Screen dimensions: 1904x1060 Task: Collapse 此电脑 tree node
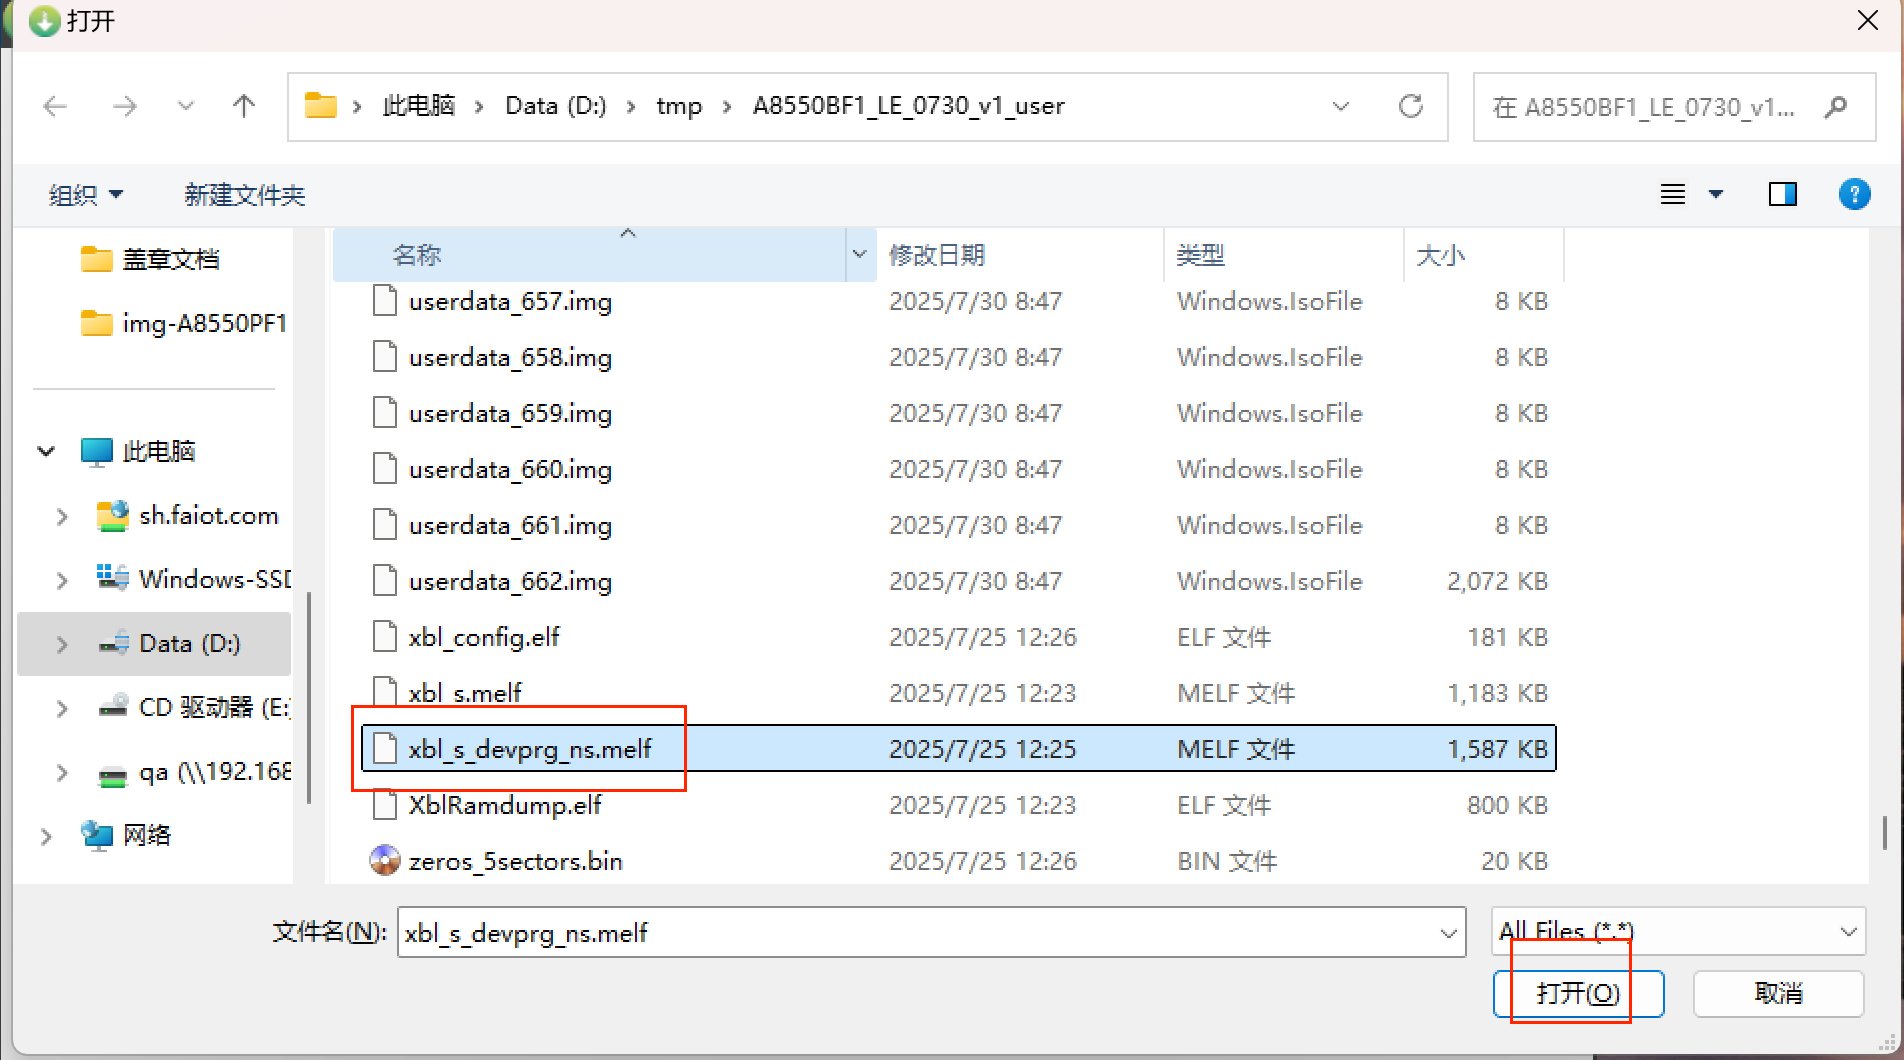[46, 451]
